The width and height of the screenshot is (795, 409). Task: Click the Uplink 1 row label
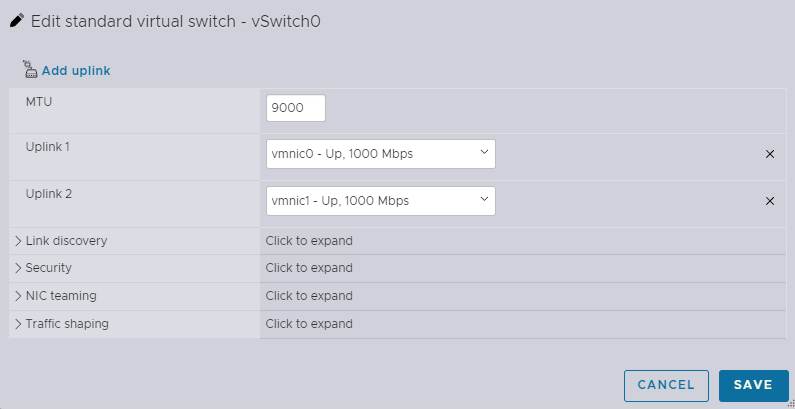coord(48,147)
